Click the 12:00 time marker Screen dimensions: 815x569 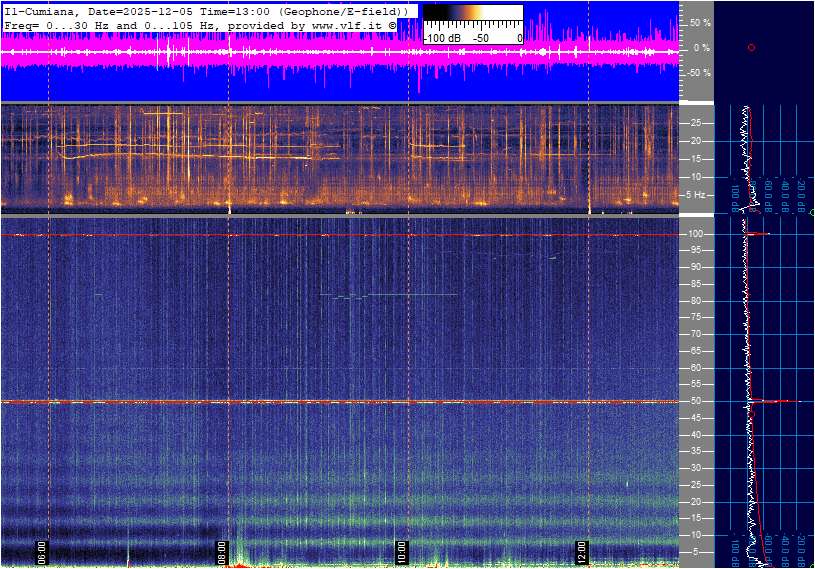[582, 552]
